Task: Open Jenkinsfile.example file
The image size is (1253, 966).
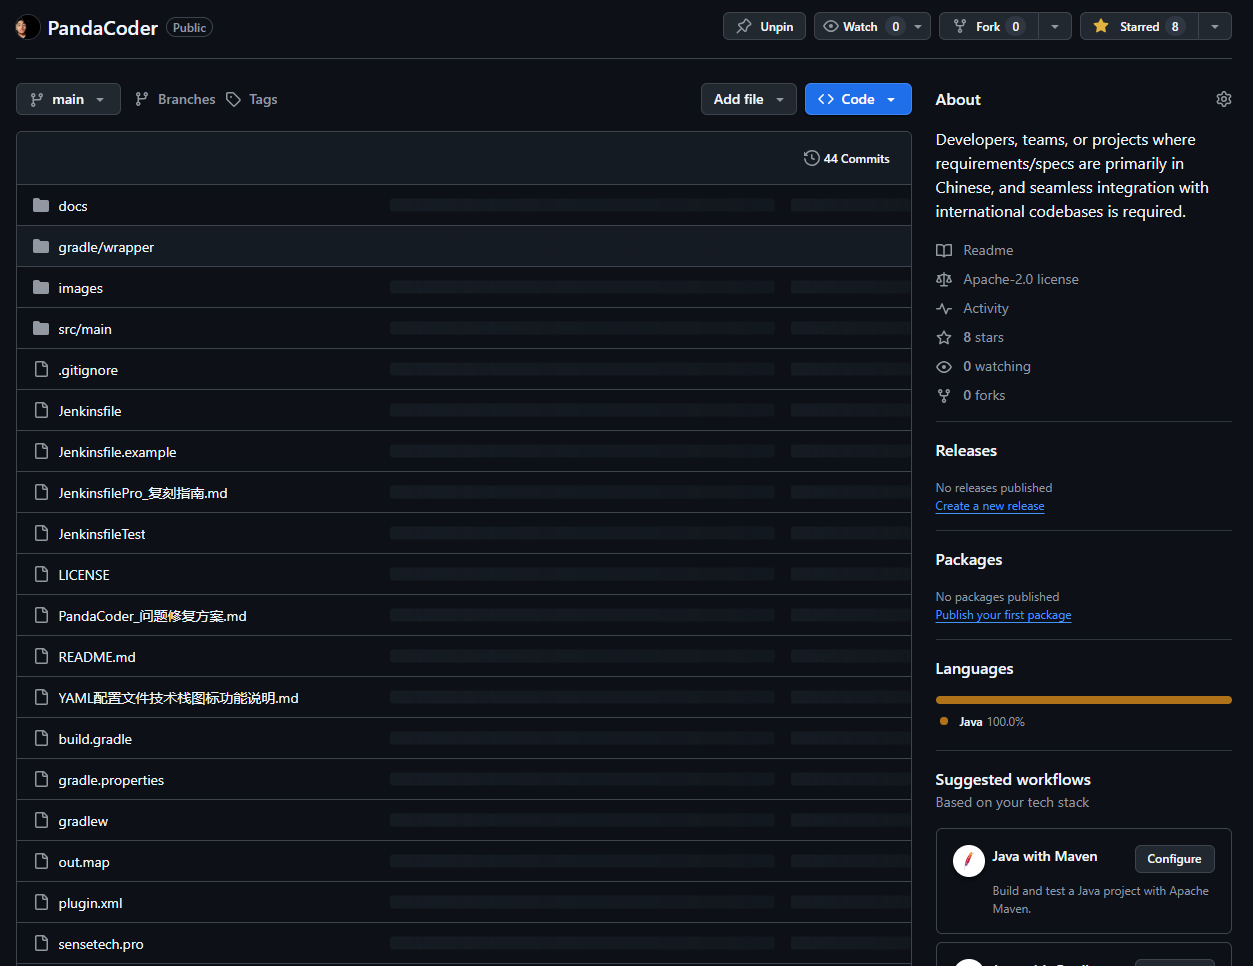Action: (117, 452)
